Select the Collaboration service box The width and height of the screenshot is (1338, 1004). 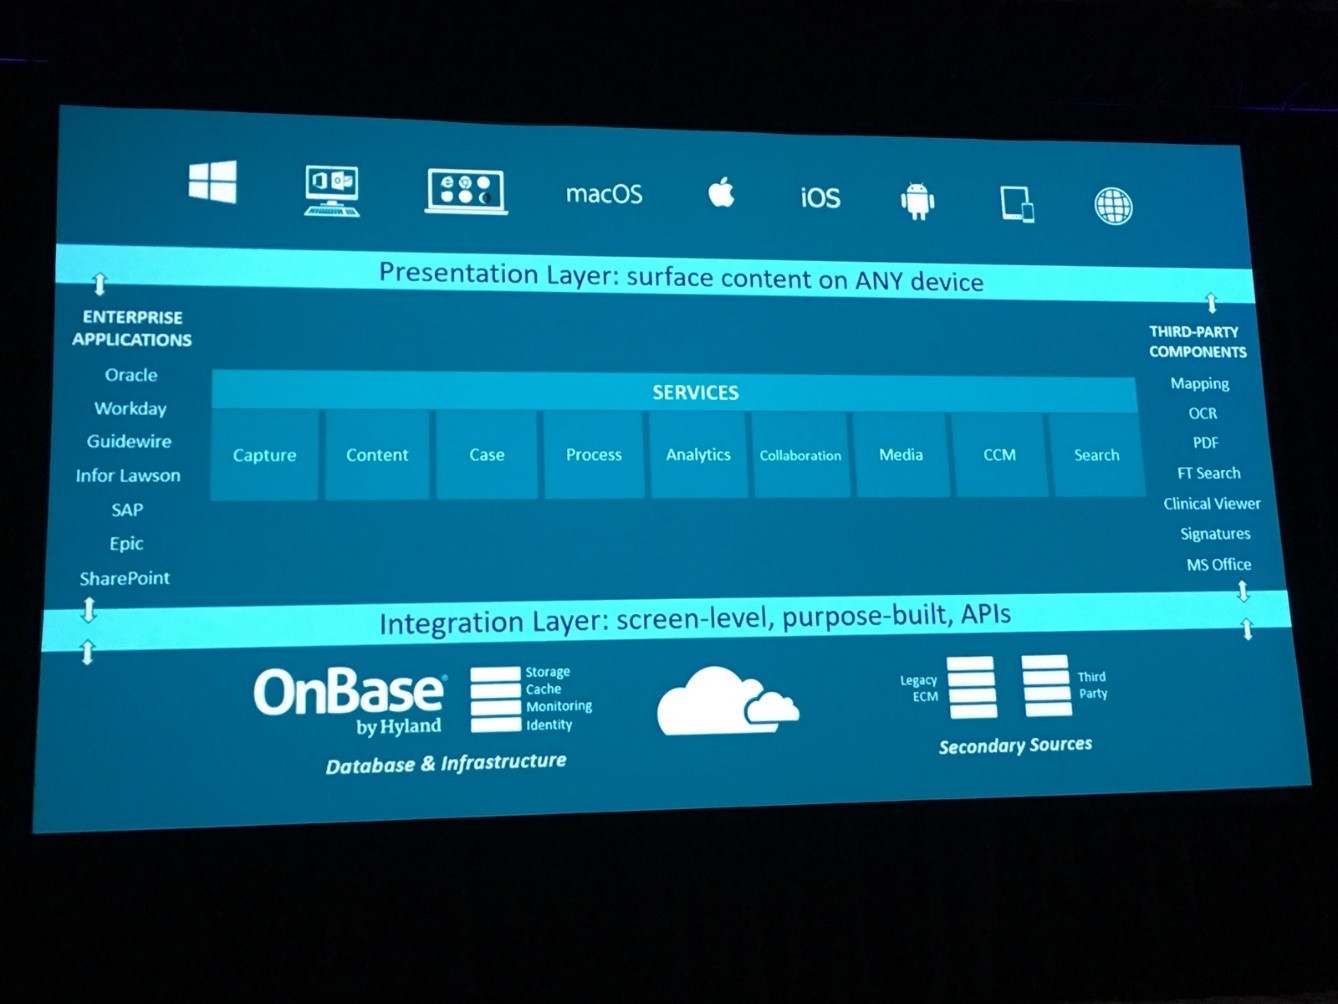(800, 455)
